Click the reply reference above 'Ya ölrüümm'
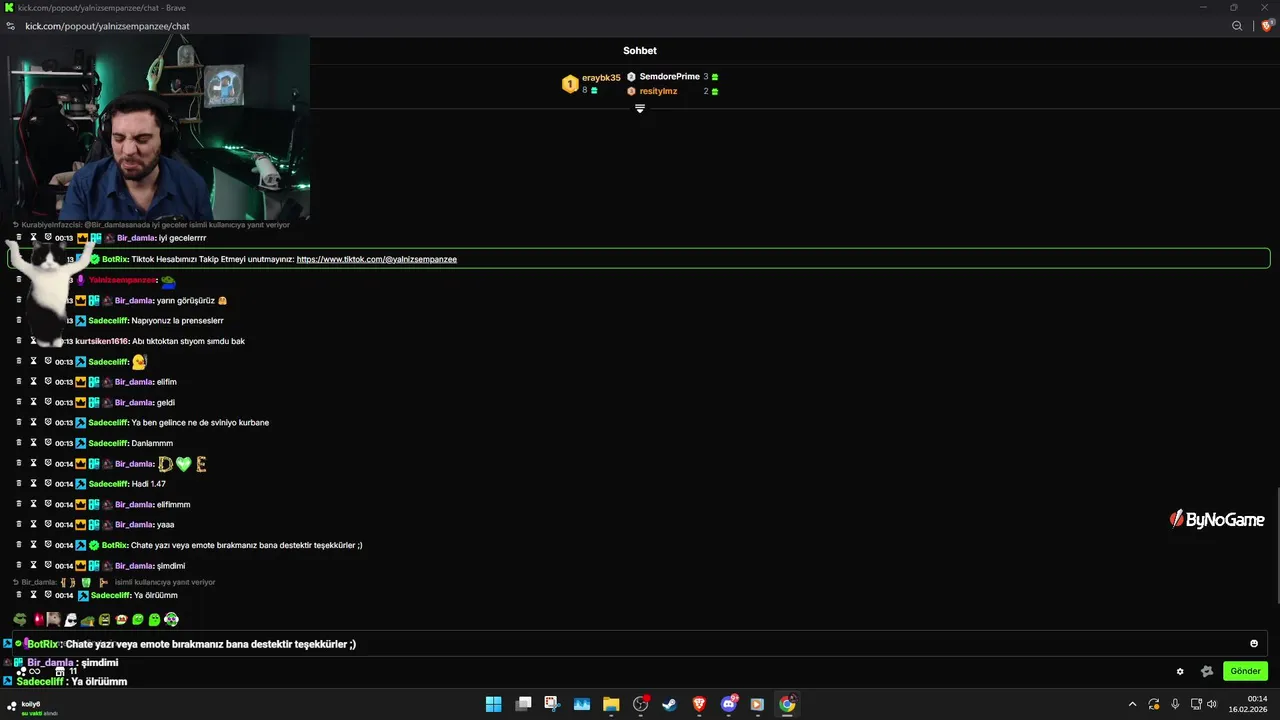This screenshot has width=1280, height=720. tap(114, 582)
